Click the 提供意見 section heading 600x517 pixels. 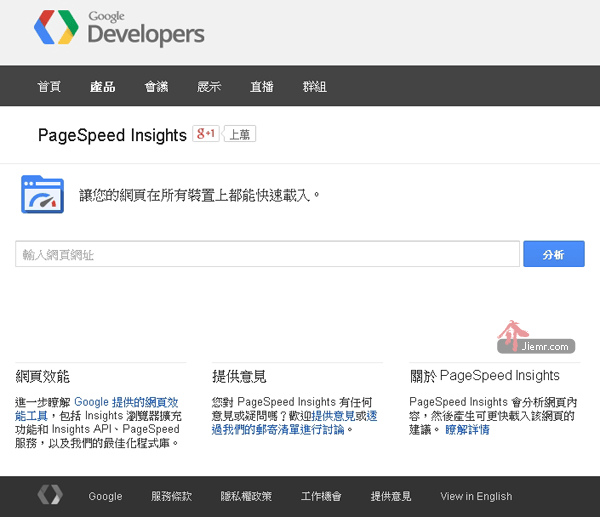click(239, 377)
